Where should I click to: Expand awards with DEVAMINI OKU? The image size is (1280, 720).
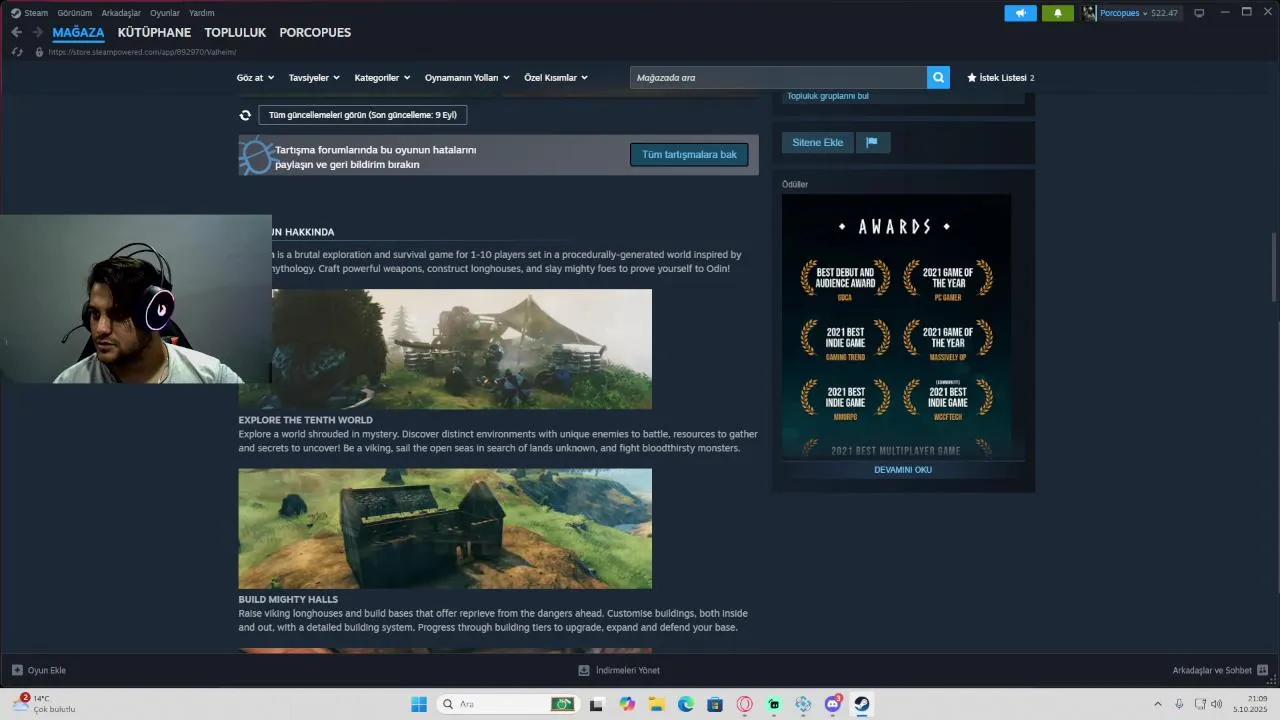click(x=903, y=470)
